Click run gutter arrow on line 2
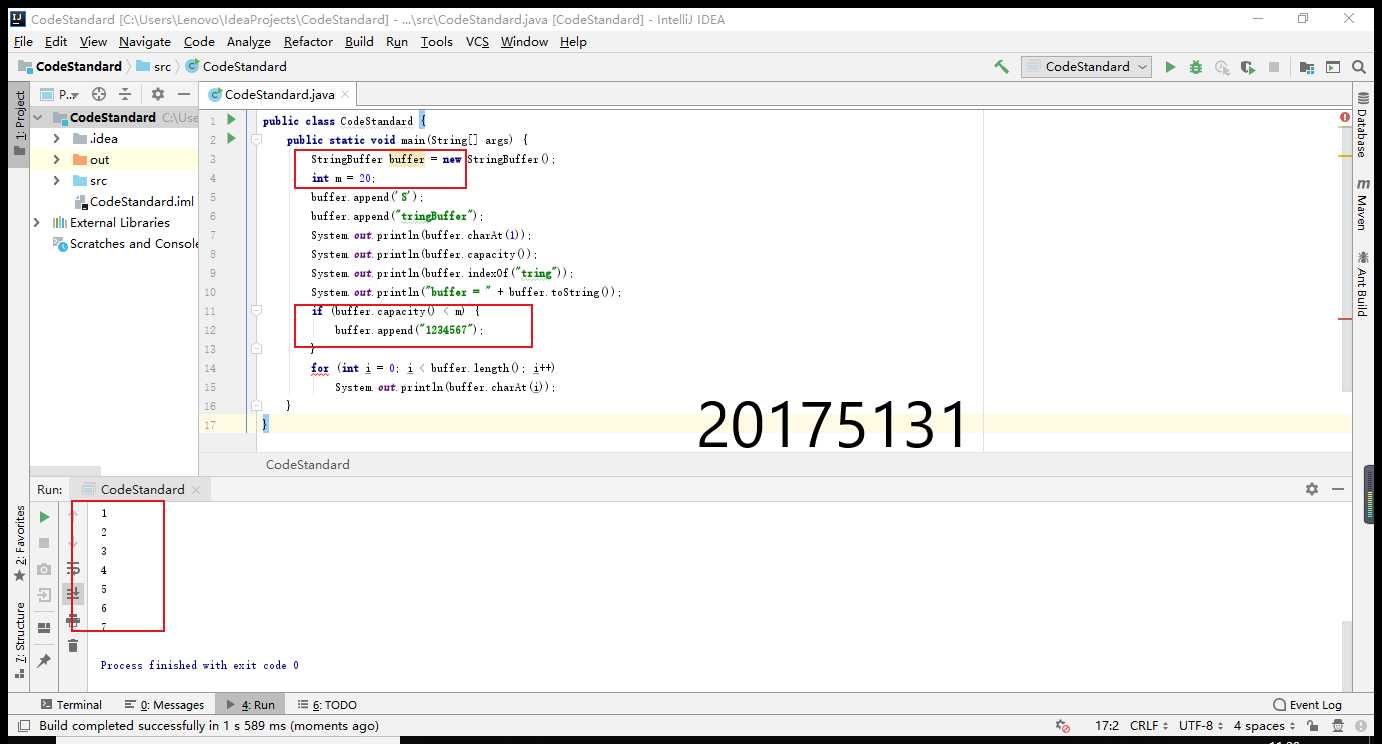Image resolution: width=1382 pixels, height=744 pixels. (231, 139)
